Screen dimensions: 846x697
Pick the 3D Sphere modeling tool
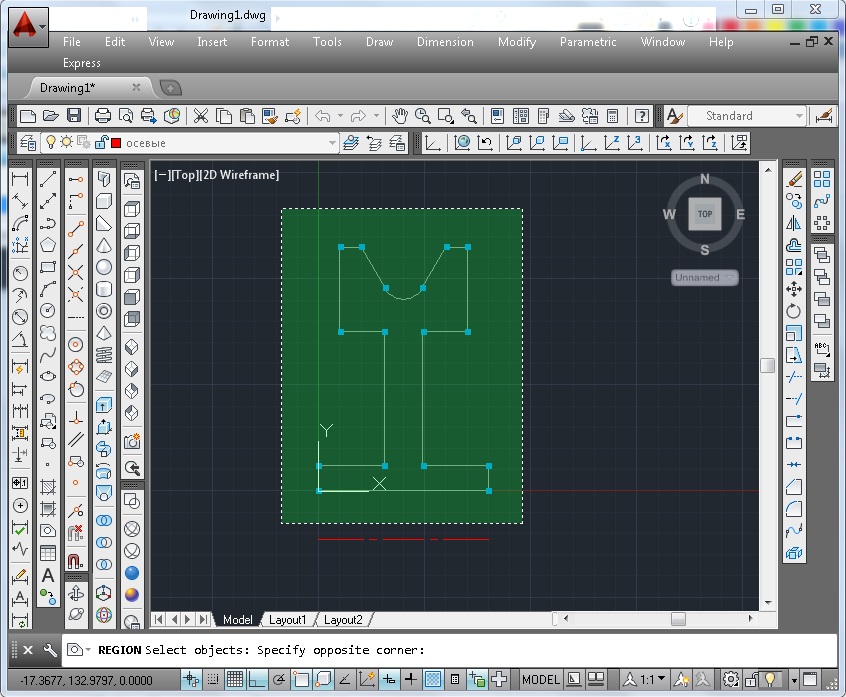point(103,268)
